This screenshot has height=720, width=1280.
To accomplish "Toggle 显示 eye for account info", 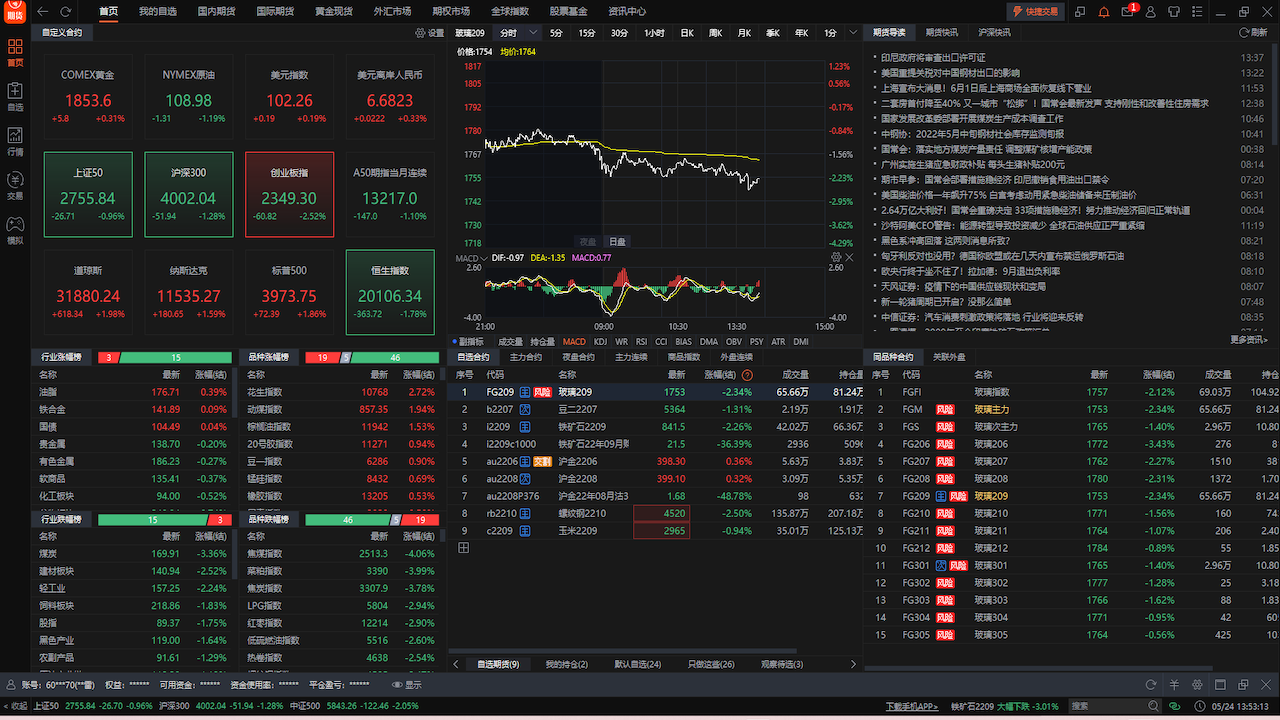I will [407, 685].
